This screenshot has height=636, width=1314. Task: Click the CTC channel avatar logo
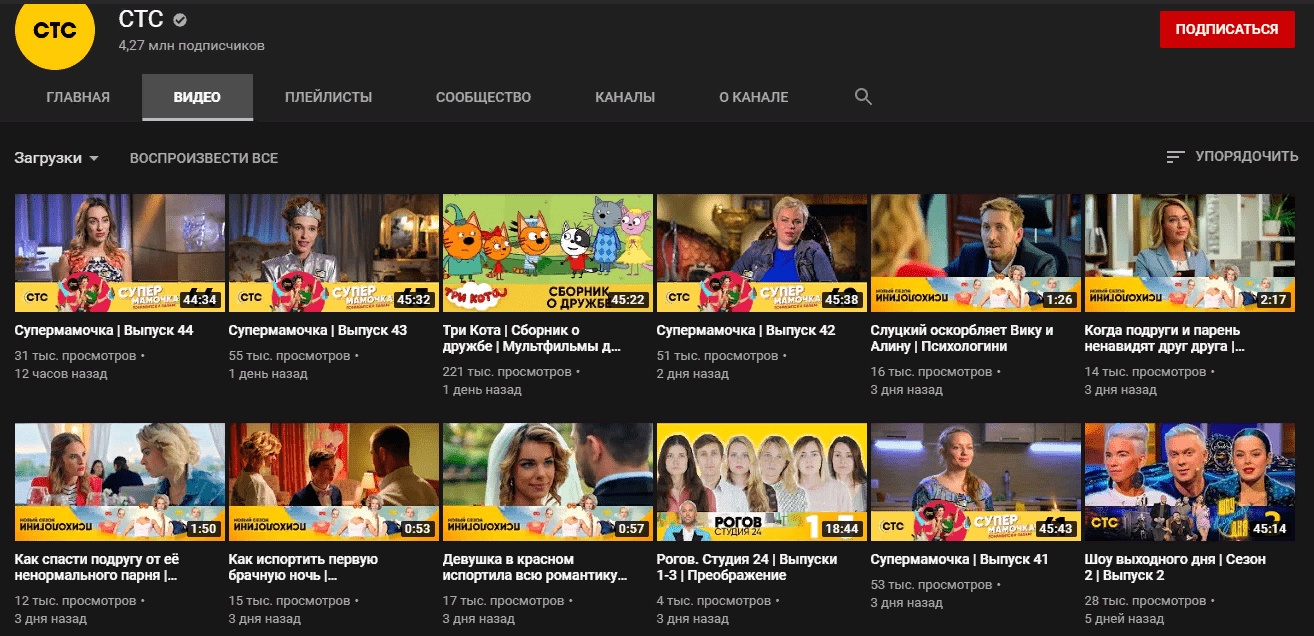(x=54, y=31)
